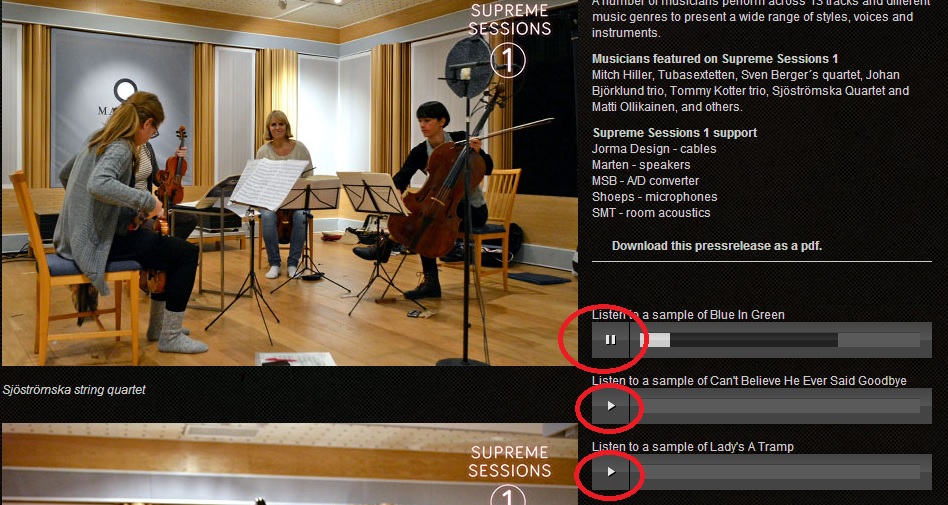Click the Musicians featured on Supreme Sessions 1 heading
Viewport: 948px width, 505px height.
715,59
